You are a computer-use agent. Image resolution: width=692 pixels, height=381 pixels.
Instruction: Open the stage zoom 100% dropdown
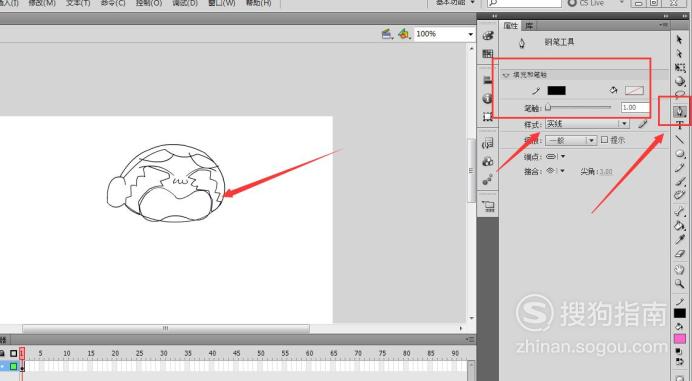(x=470, y=34)
